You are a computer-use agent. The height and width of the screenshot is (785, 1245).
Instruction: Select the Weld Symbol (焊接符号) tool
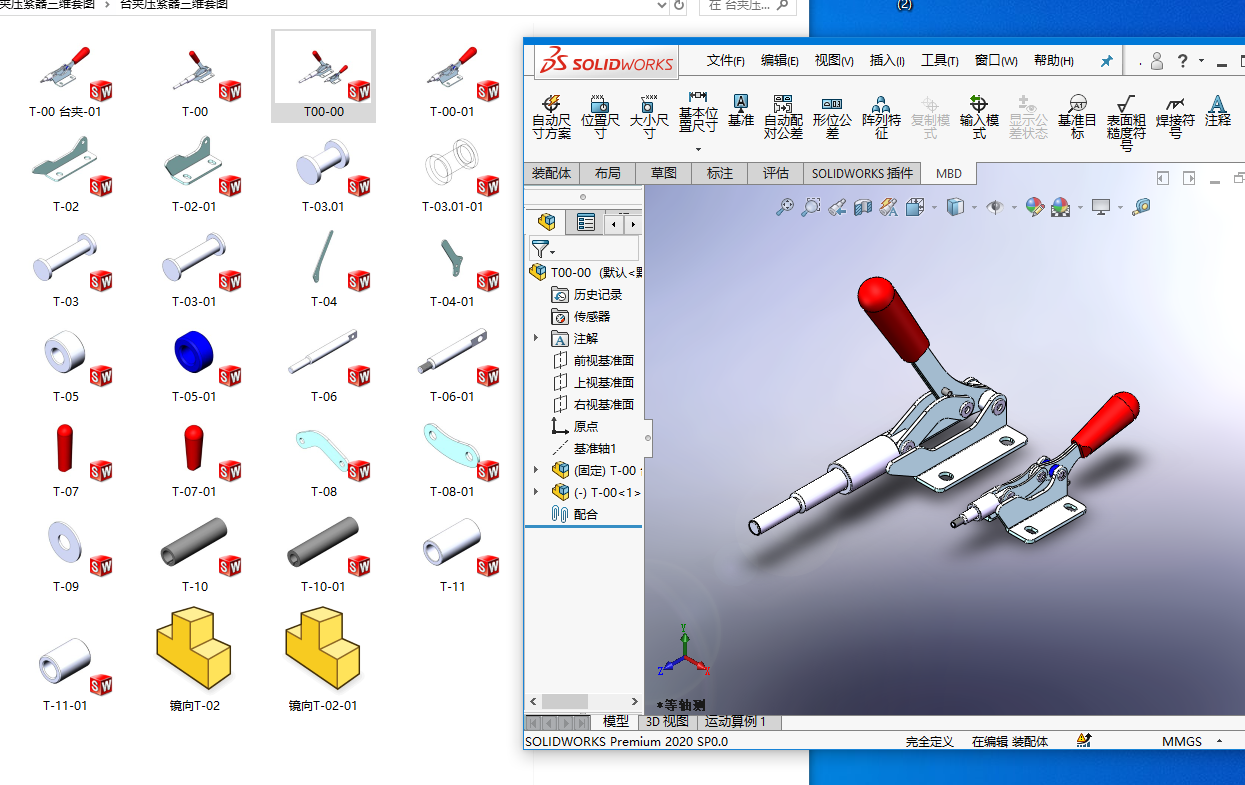click(1175, 117)
